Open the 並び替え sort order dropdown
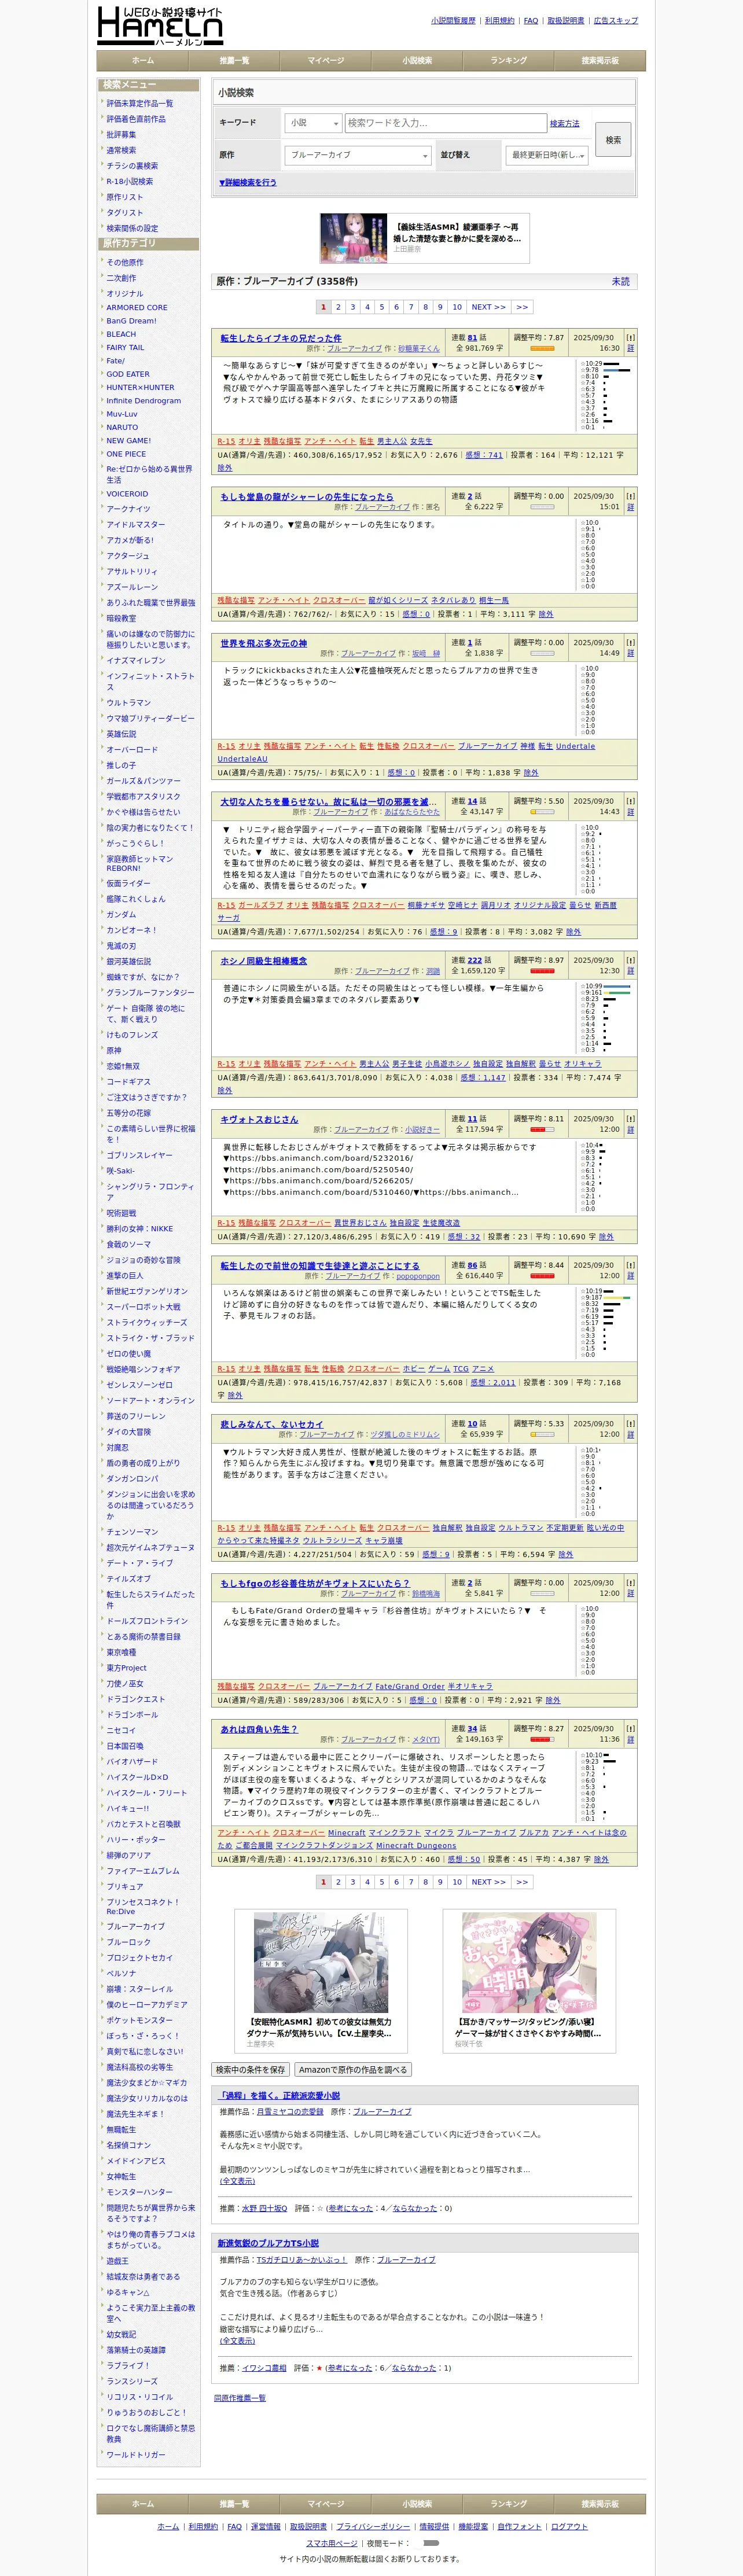This screenshot has height=2576, width=743. (x=548, y=155)
